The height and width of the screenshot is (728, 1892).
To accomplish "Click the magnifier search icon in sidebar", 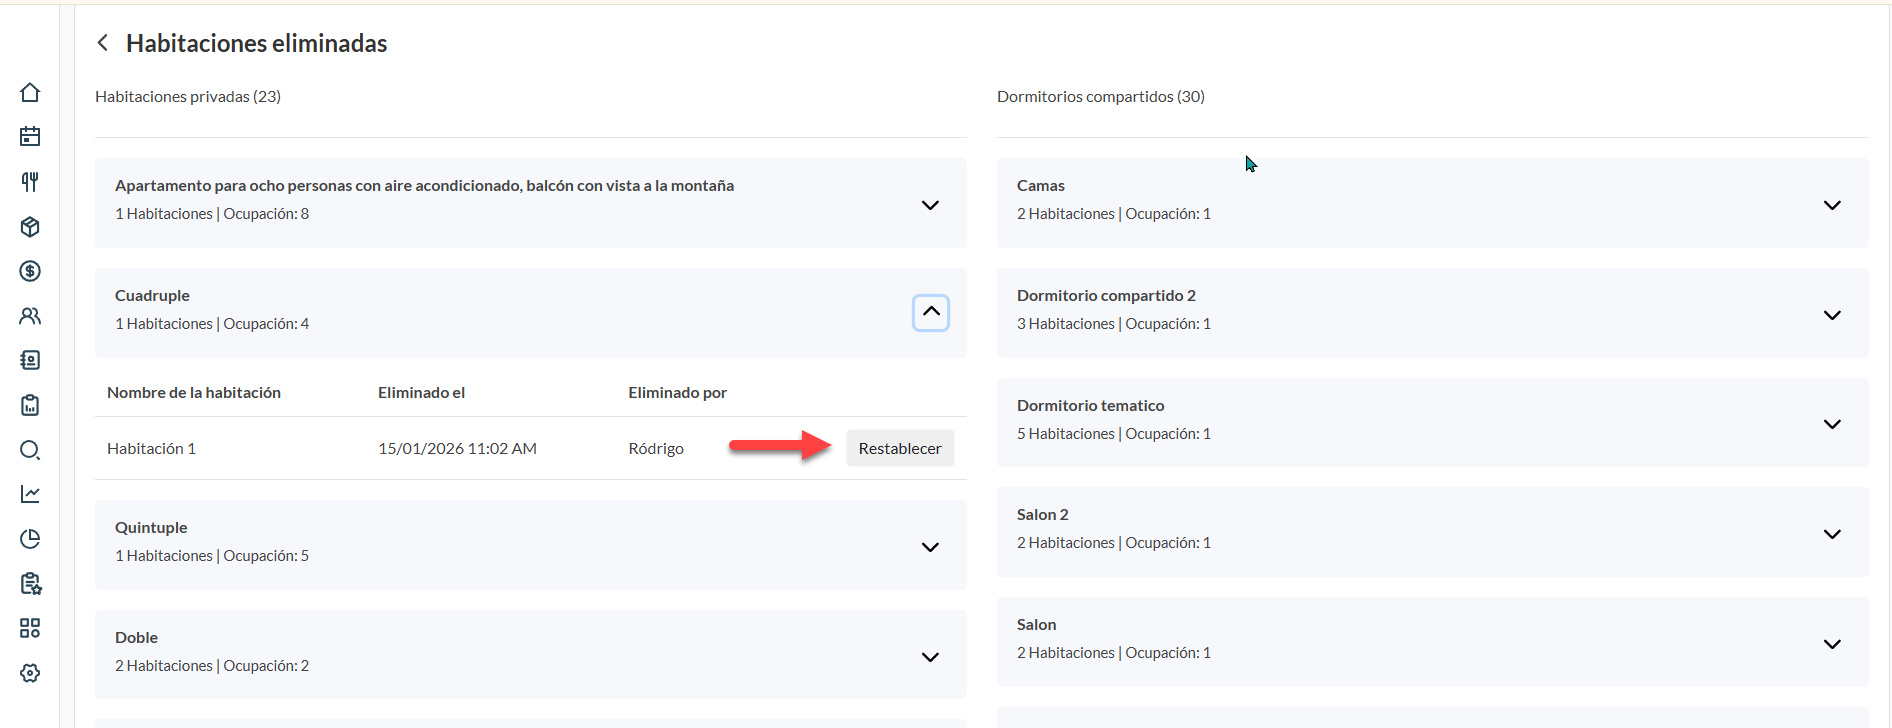I will (x=30, y=450).
